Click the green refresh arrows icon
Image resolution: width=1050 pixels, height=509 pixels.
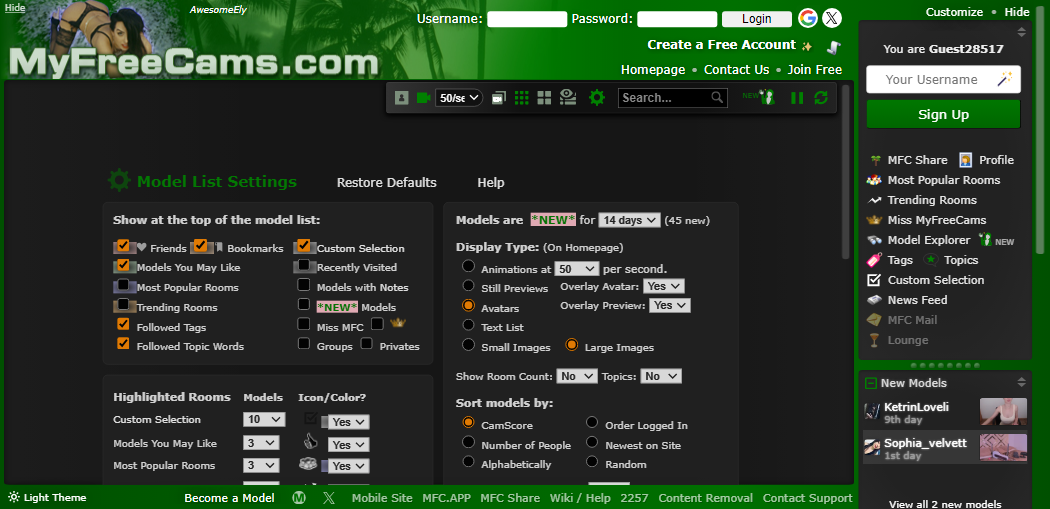pos(821,98)
